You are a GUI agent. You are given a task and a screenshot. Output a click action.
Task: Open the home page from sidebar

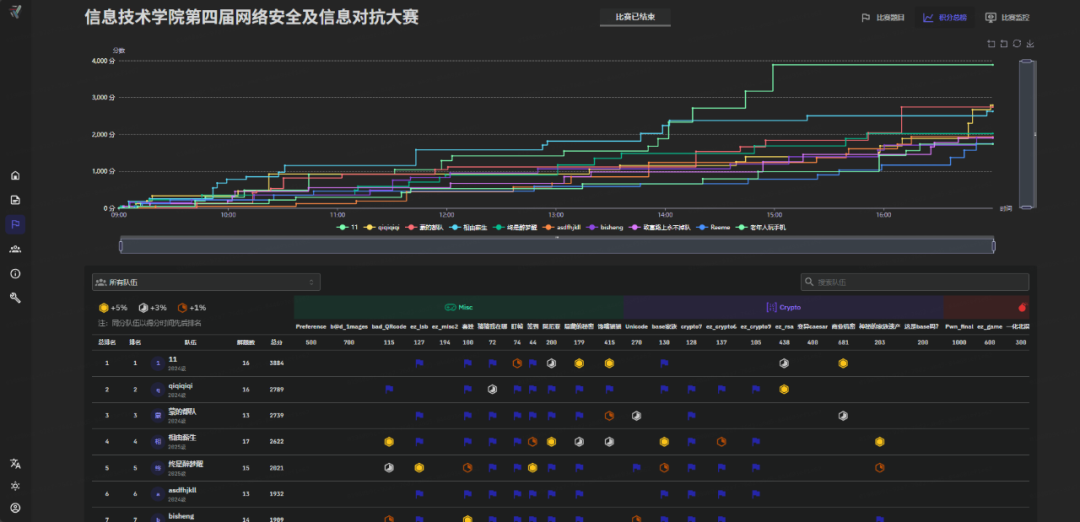pyautogui.click(x=15, y=175)
